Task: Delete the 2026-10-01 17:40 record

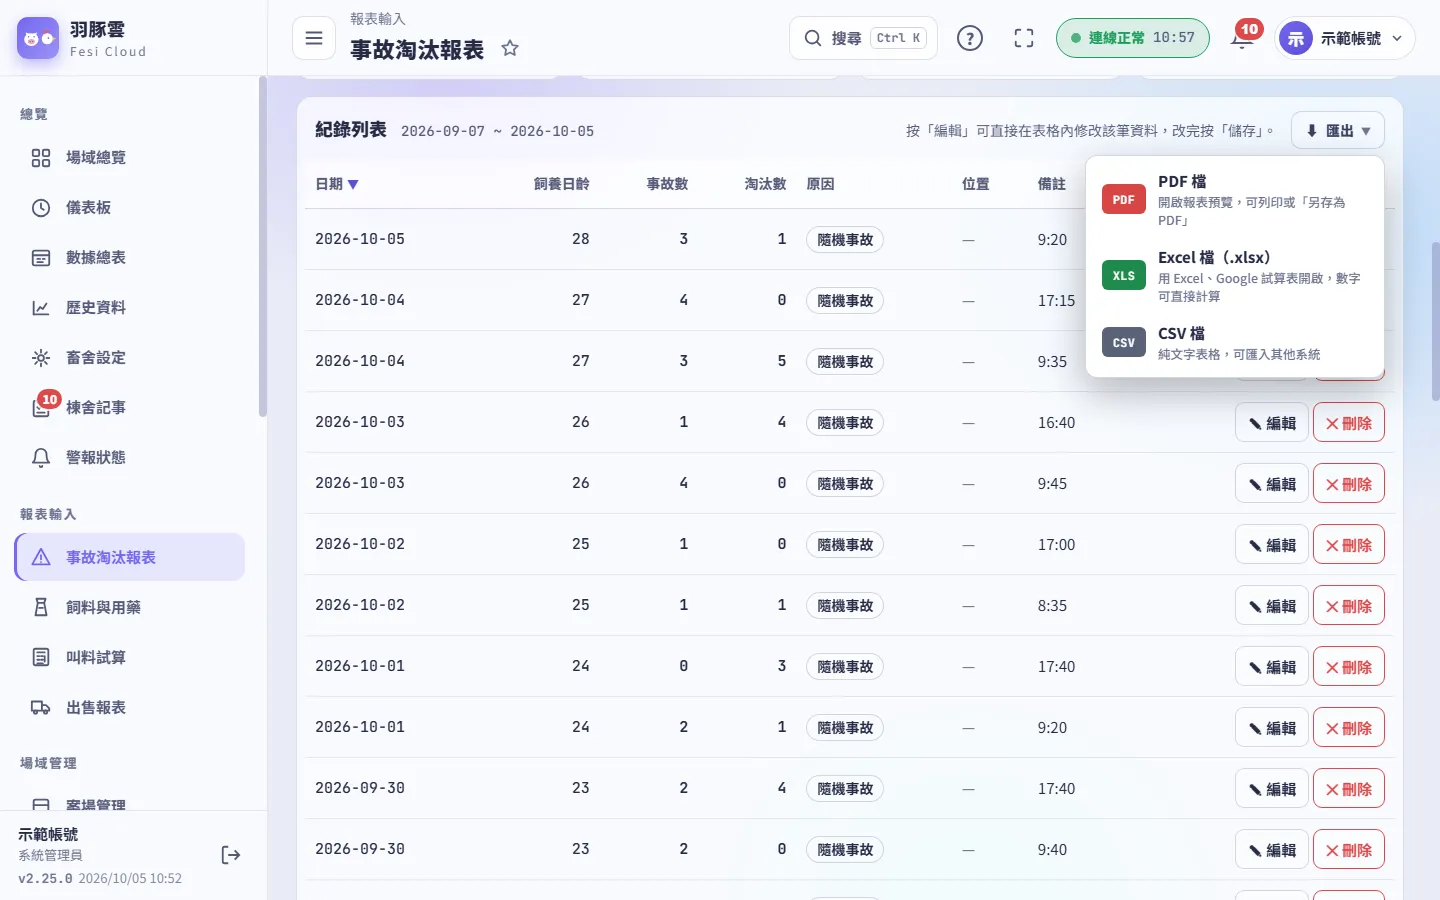Action: [x=1349, y=667]
